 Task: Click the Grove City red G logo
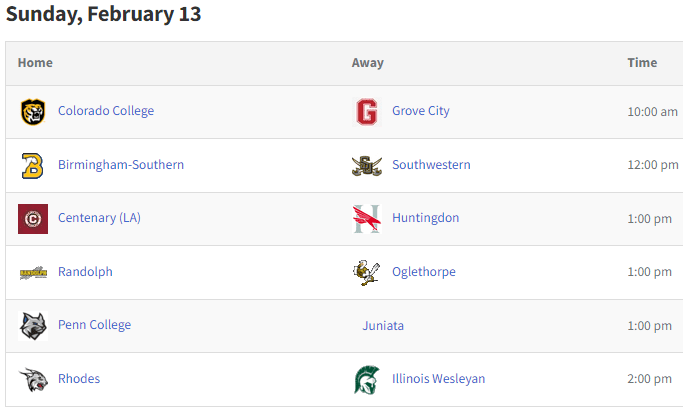pyautogui.click(x=367, y=112)
